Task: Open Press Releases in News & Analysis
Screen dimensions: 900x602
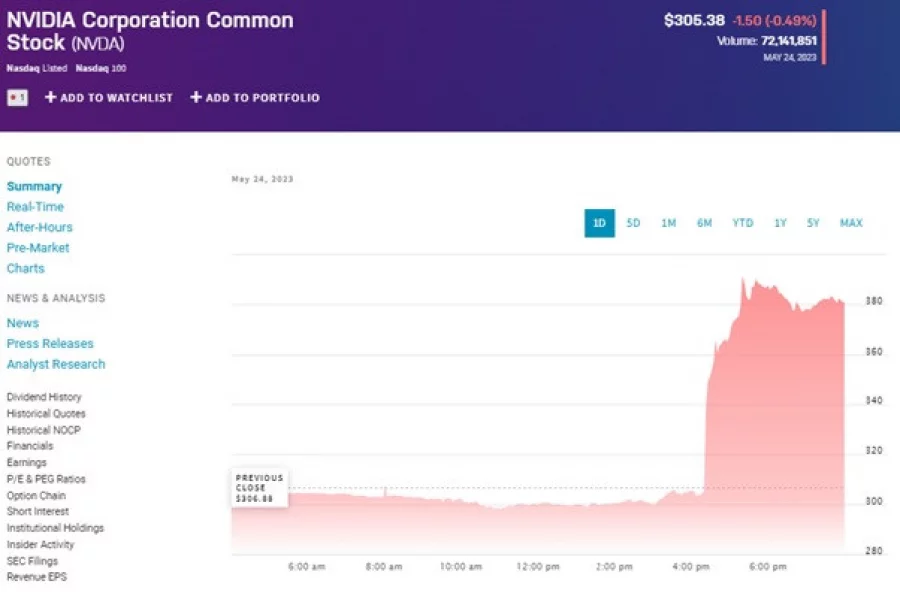Action: 50,344
